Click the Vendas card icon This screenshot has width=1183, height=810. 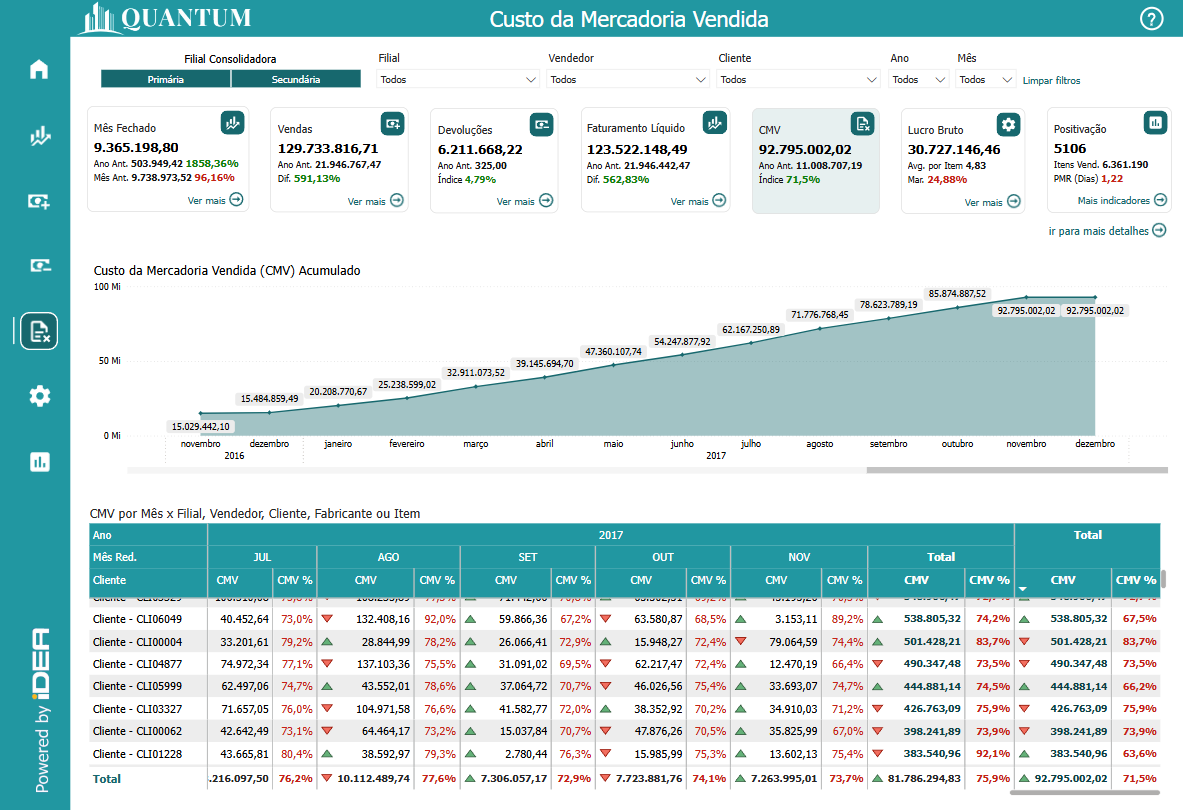tap(392, 124)
